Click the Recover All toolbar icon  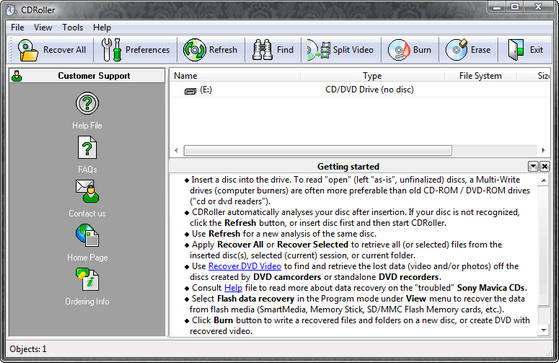[28, 50]
